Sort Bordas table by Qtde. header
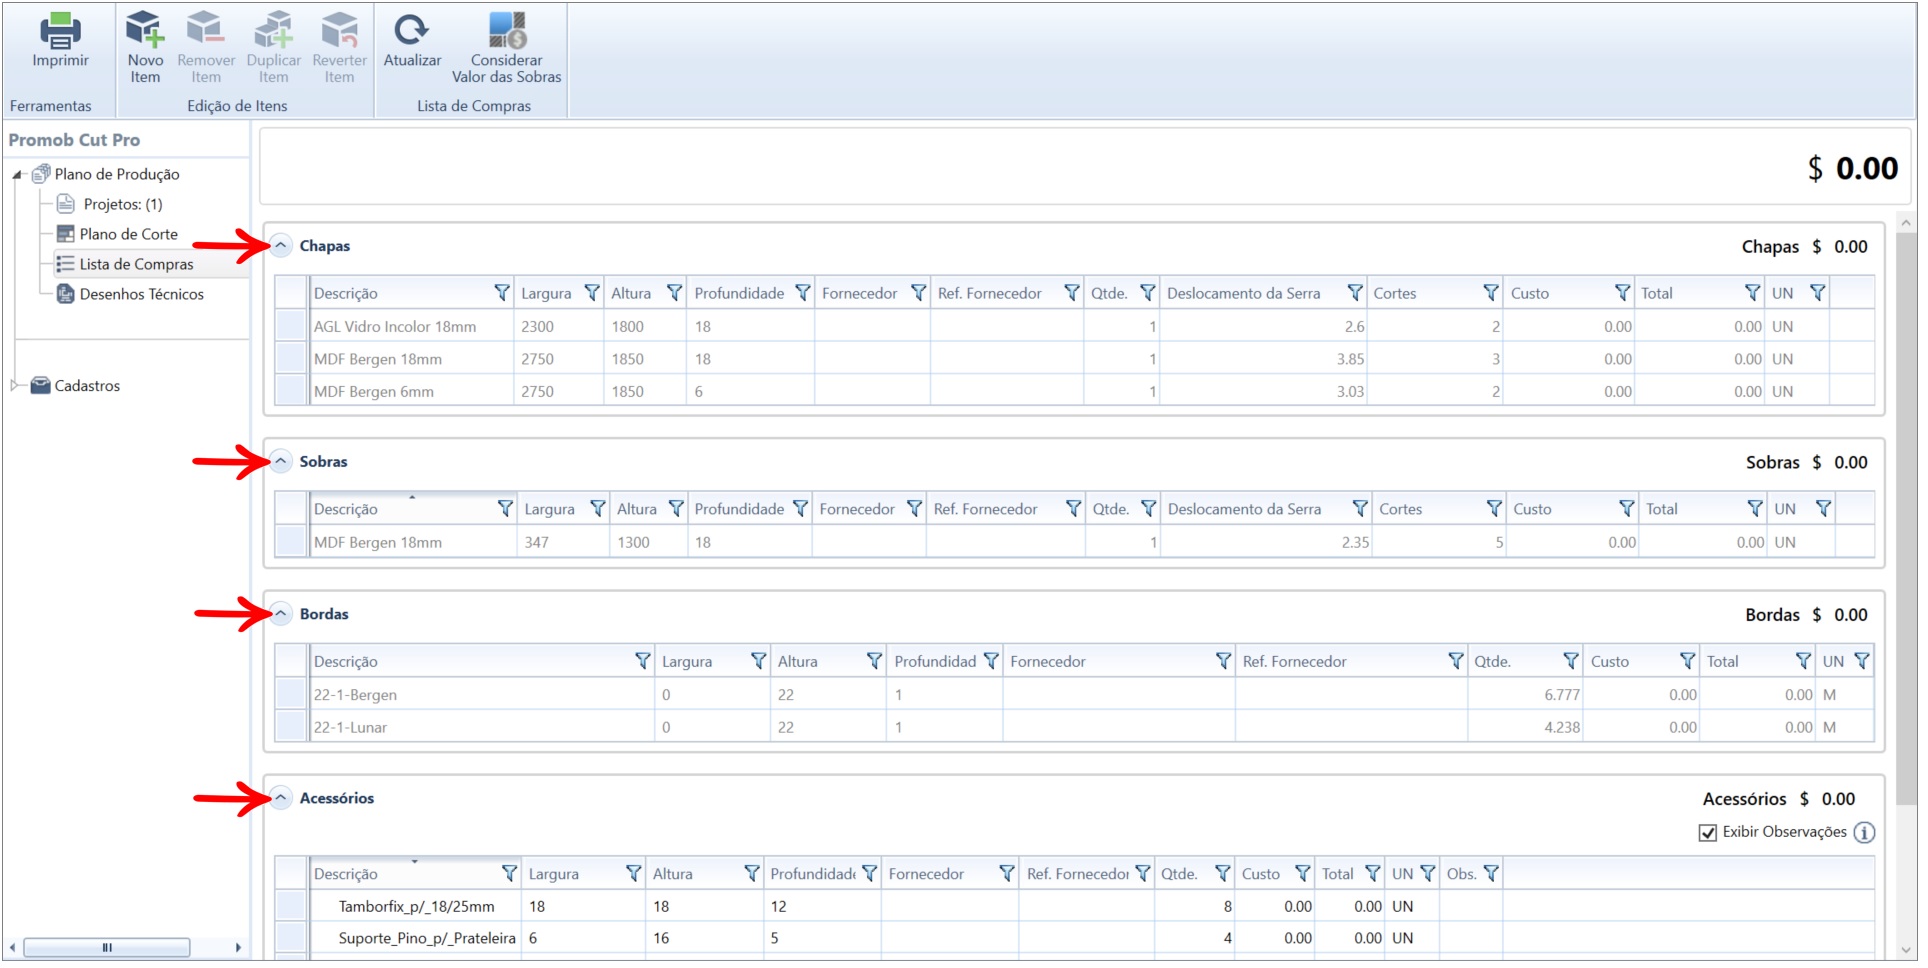Screen dimensions: 1928x968 pyautogui.click(x=1492, y=661)
